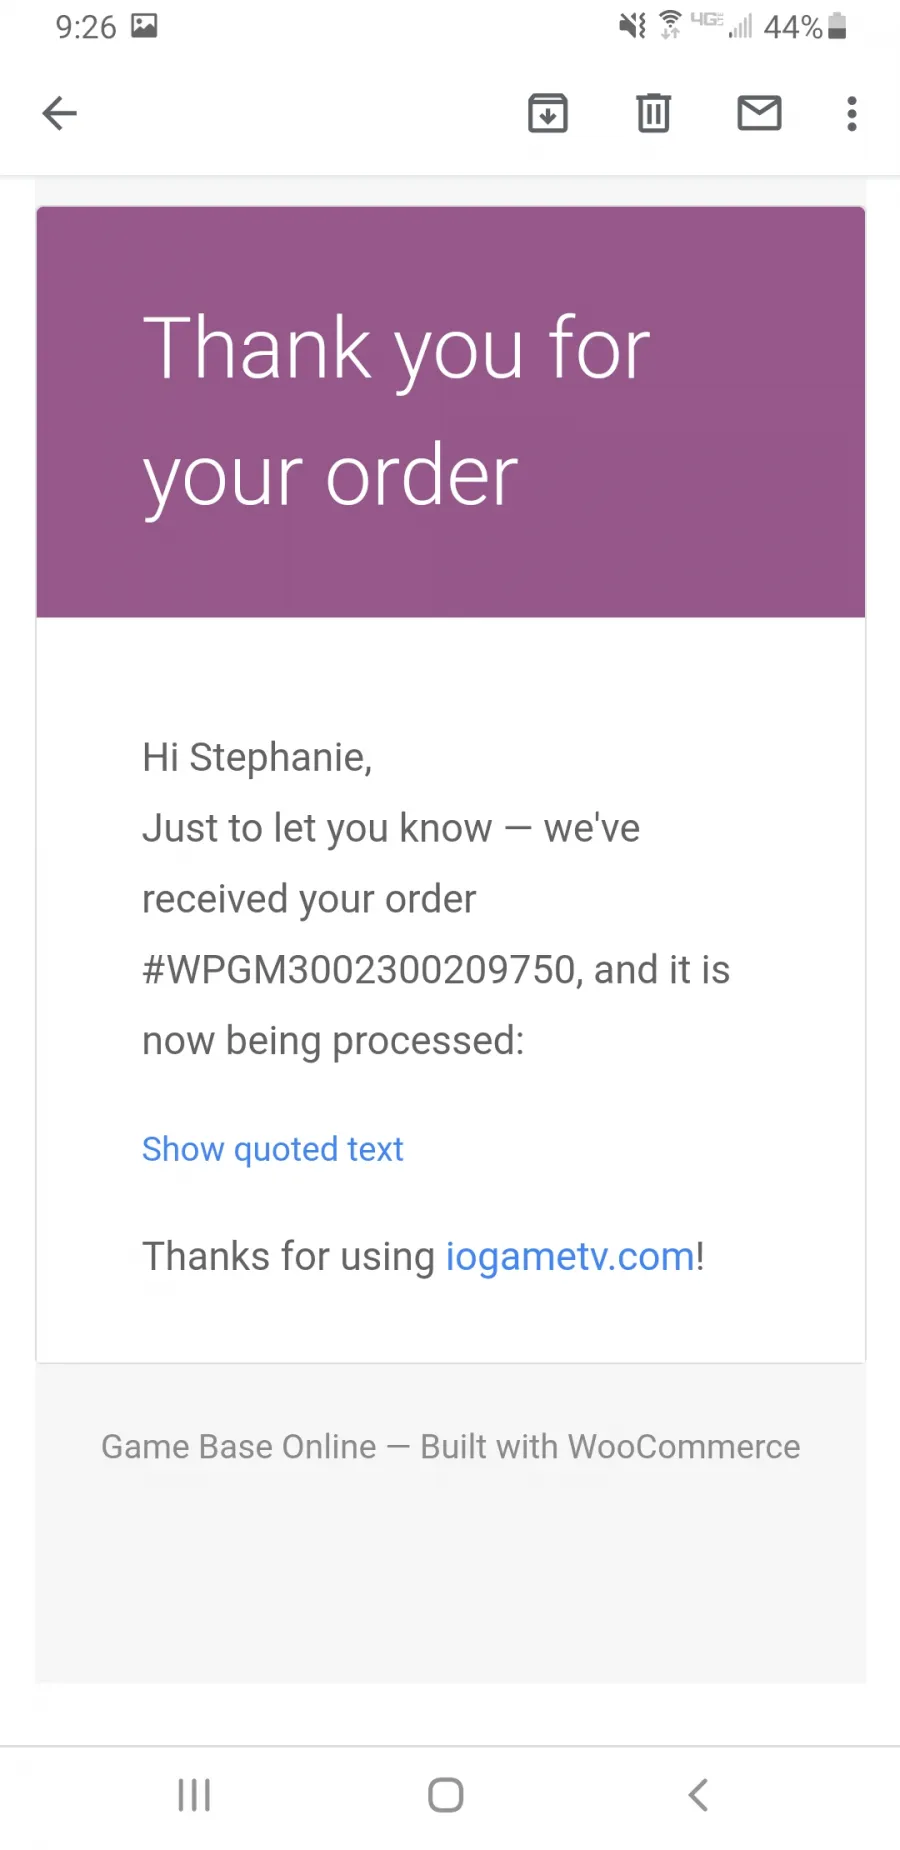Tap the image notification icon in status bar
This screenshot has height=1850, width=900.
[x=145, y=25]
